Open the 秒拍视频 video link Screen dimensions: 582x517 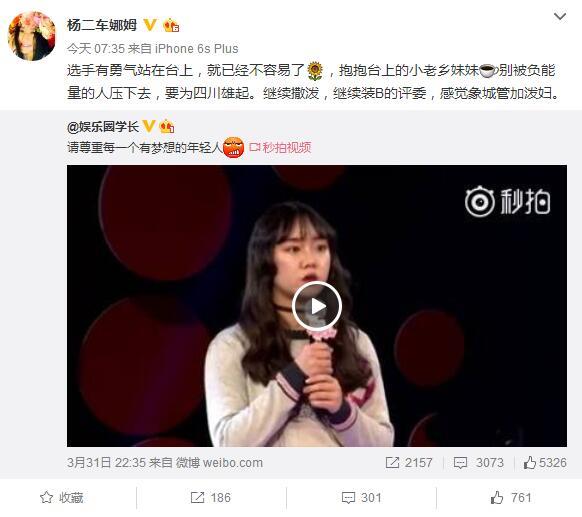[x=280, y=147]
